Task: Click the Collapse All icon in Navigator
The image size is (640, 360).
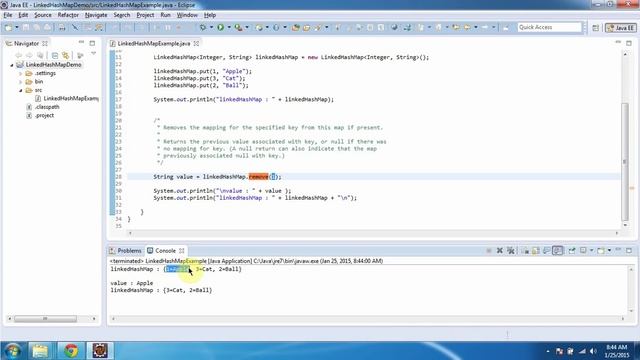Action: 55,55
